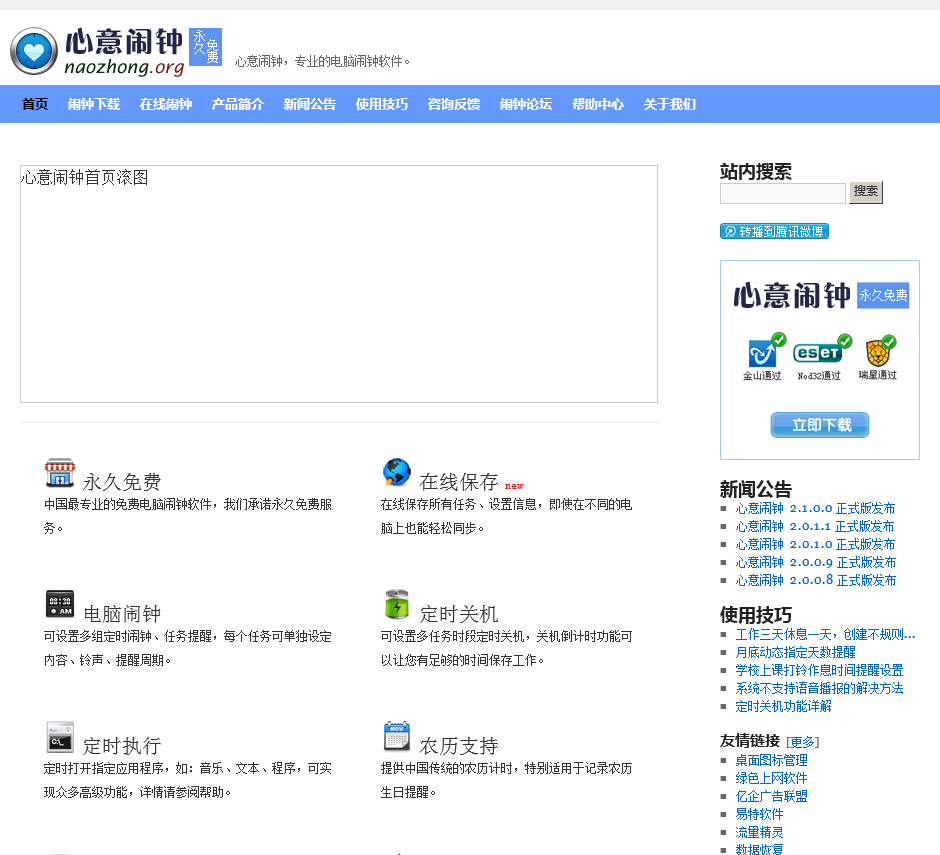Click the calendar icon beside 农历支持
The image size is (940, 855).
point(397,737)
